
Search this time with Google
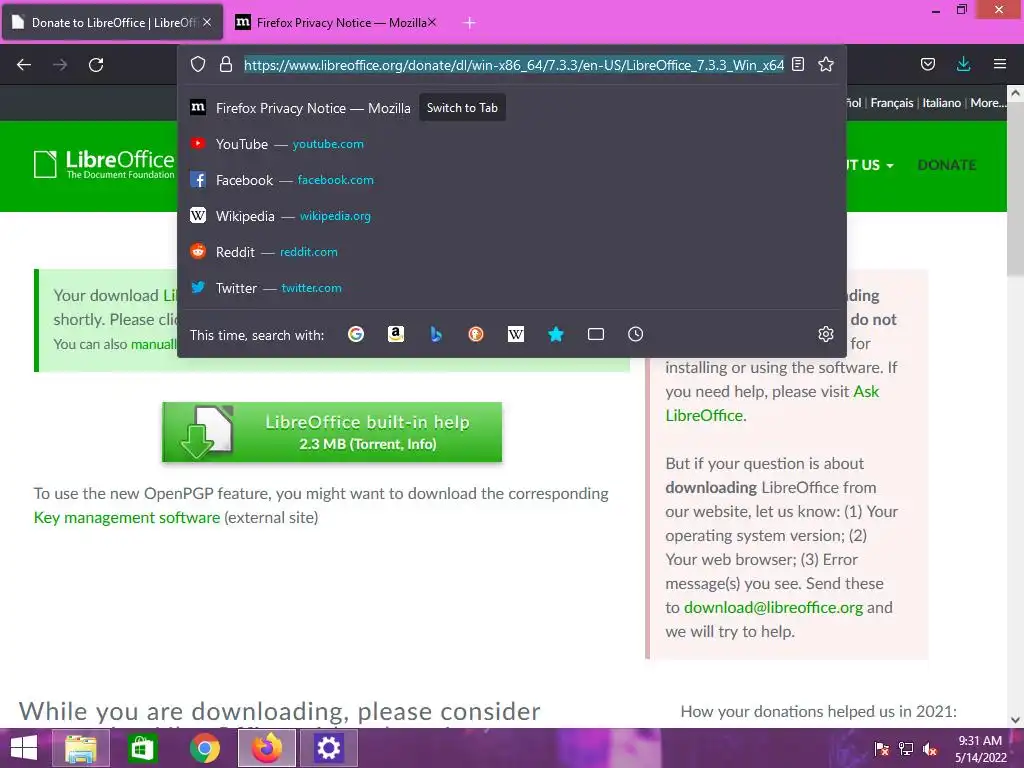[x=356, y=334]
